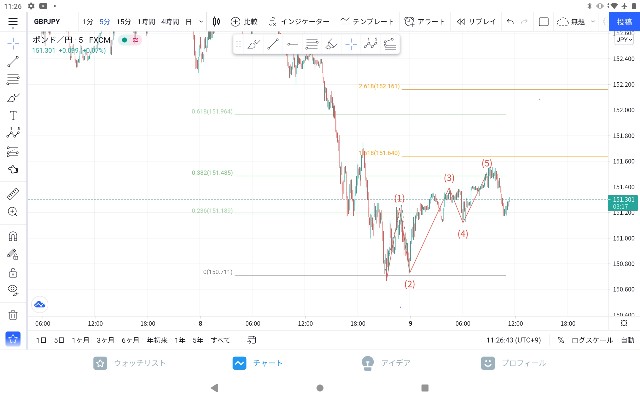
Task: Open the アイデア ideas tab
Action: pyautogui.click(x=386, y=363)
